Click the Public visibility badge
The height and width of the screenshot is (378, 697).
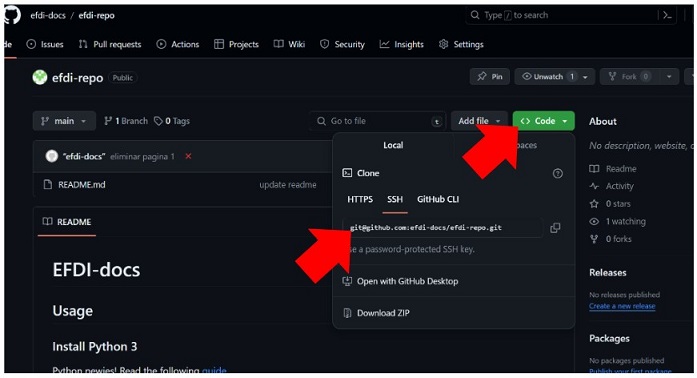point(122,78)
